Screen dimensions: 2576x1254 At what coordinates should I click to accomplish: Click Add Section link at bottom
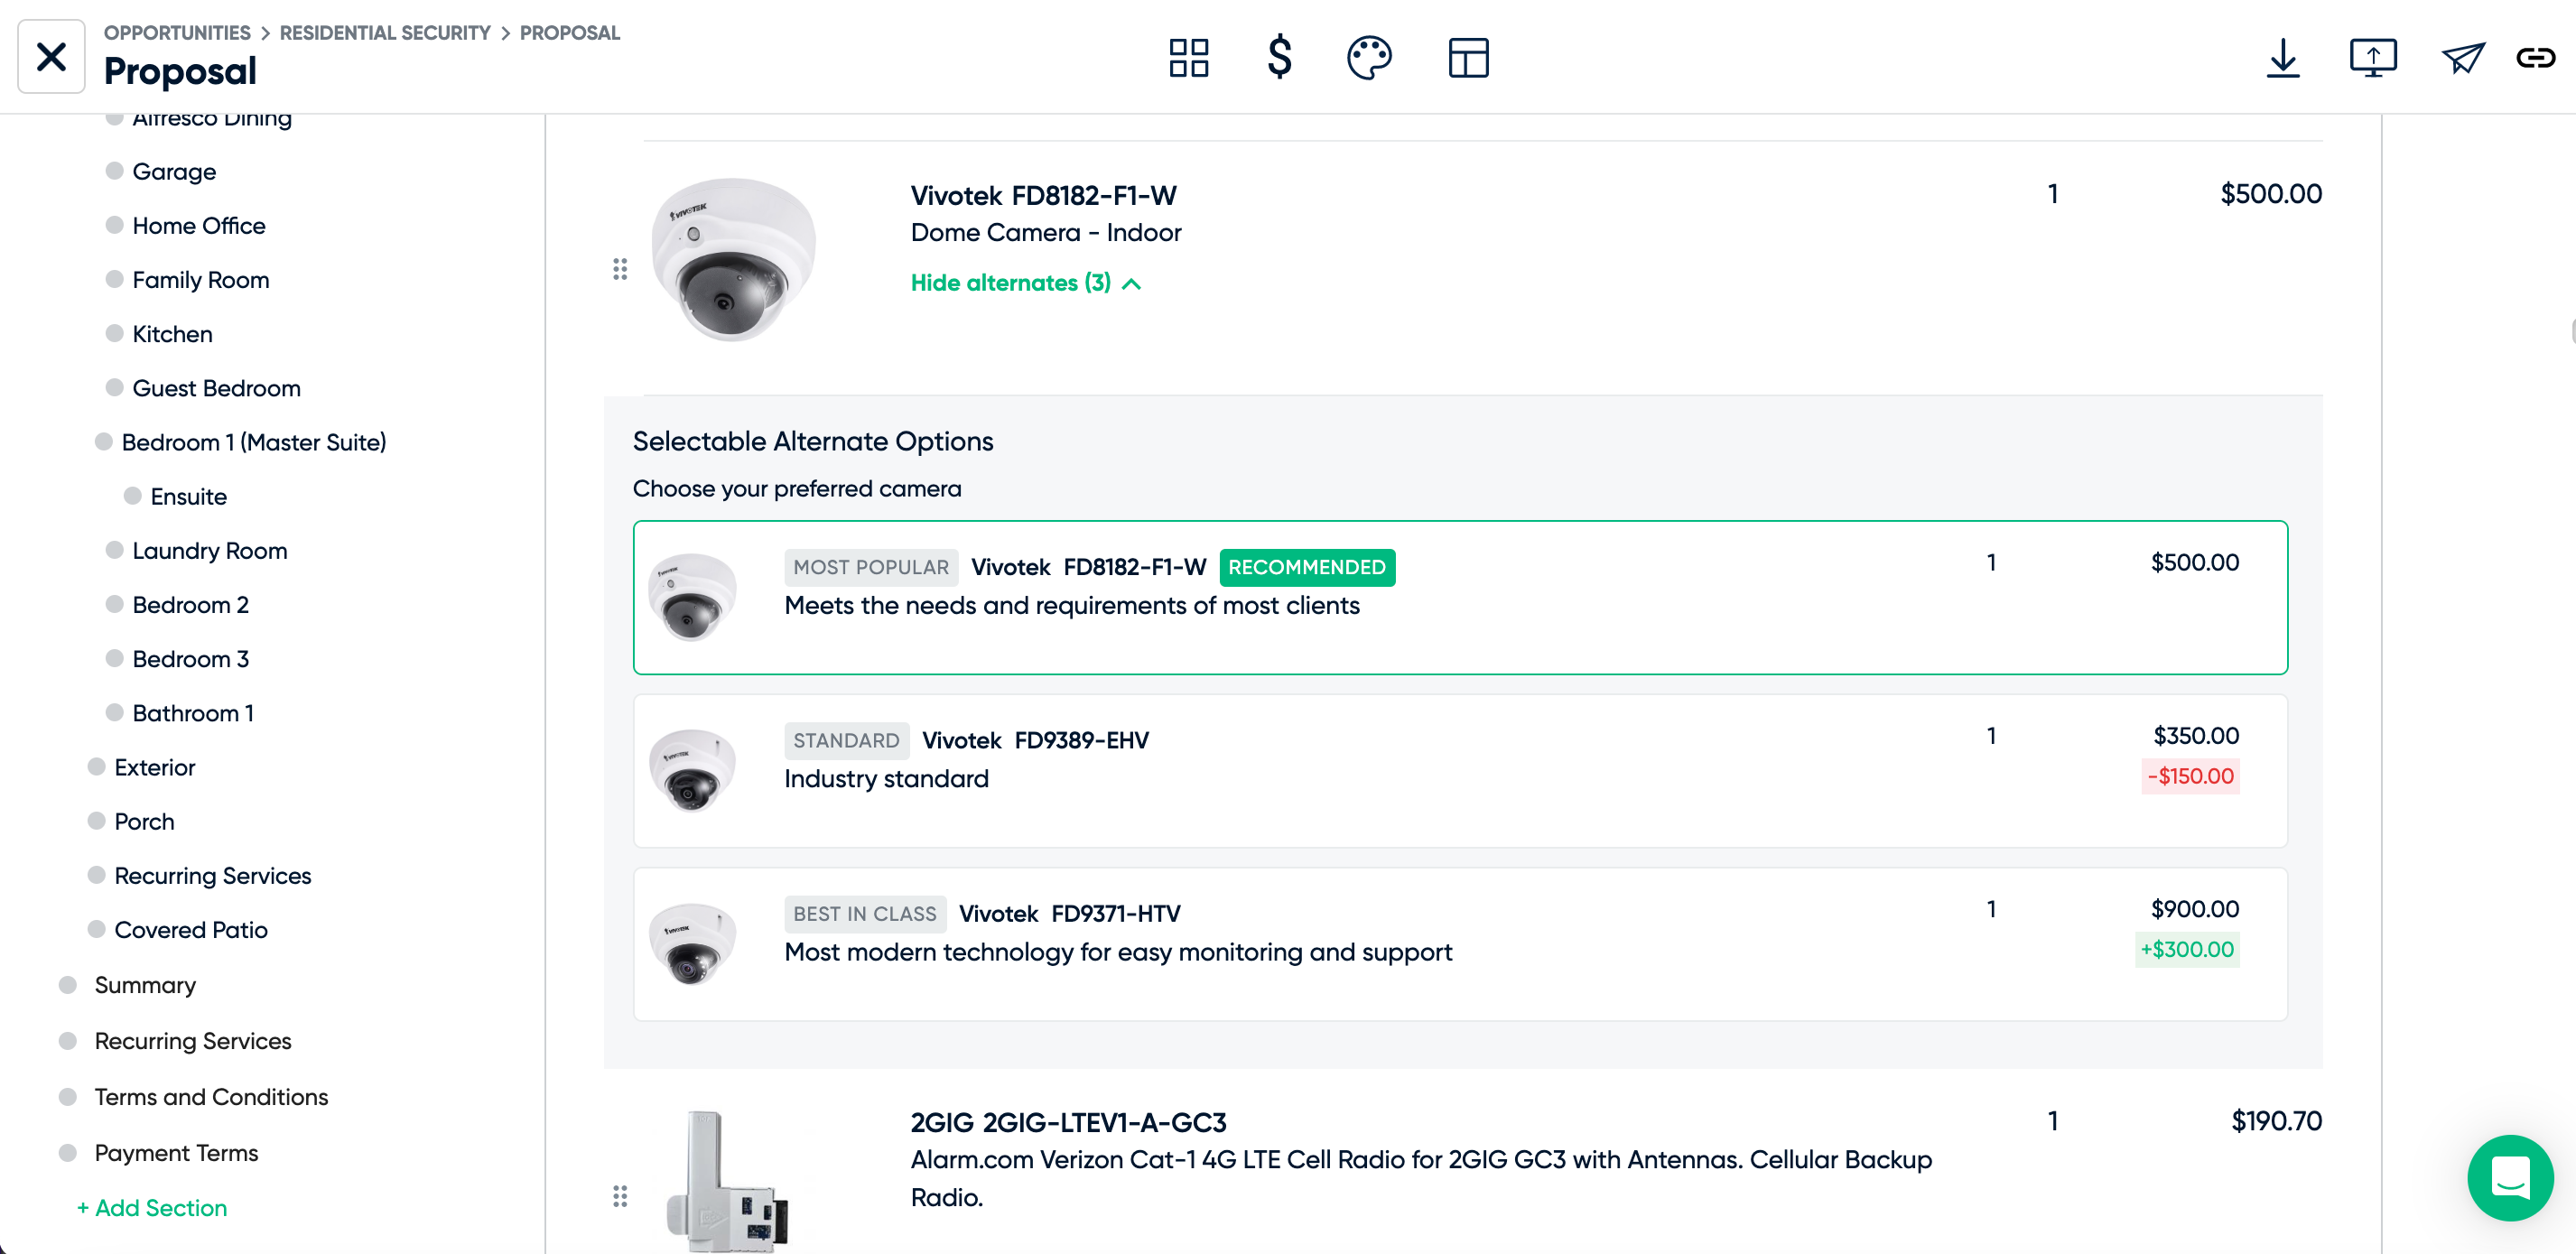pyautogui.click(x=151, y=1206)
